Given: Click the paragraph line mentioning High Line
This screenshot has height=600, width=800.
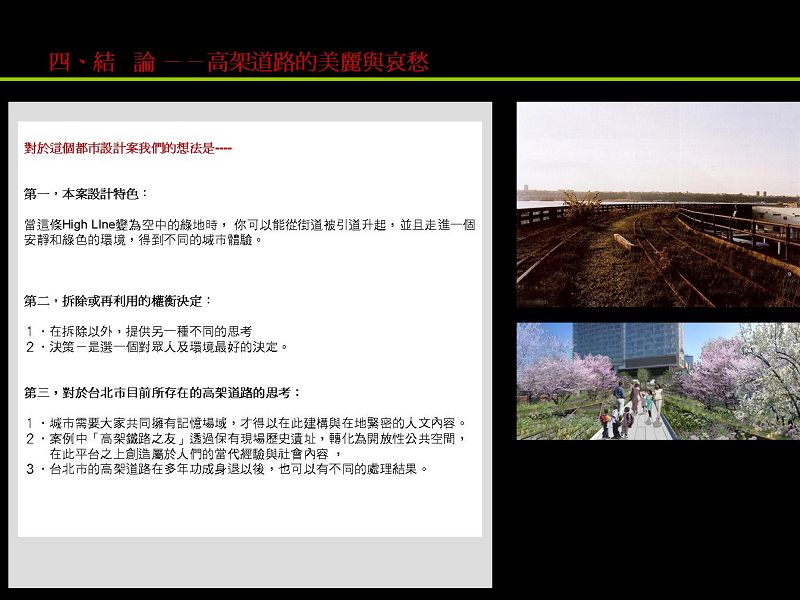Looking at the screenshot, I should [249, 225].
